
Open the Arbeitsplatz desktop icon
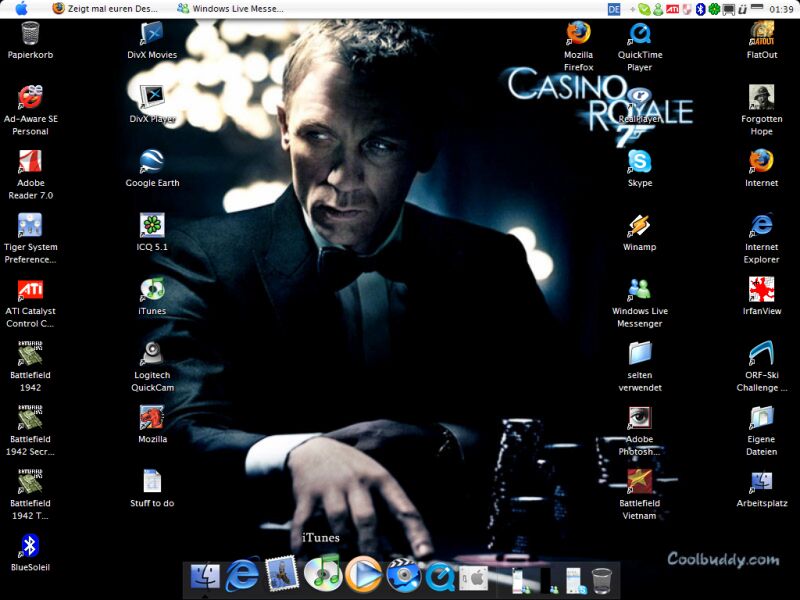(x=762, y=482)
